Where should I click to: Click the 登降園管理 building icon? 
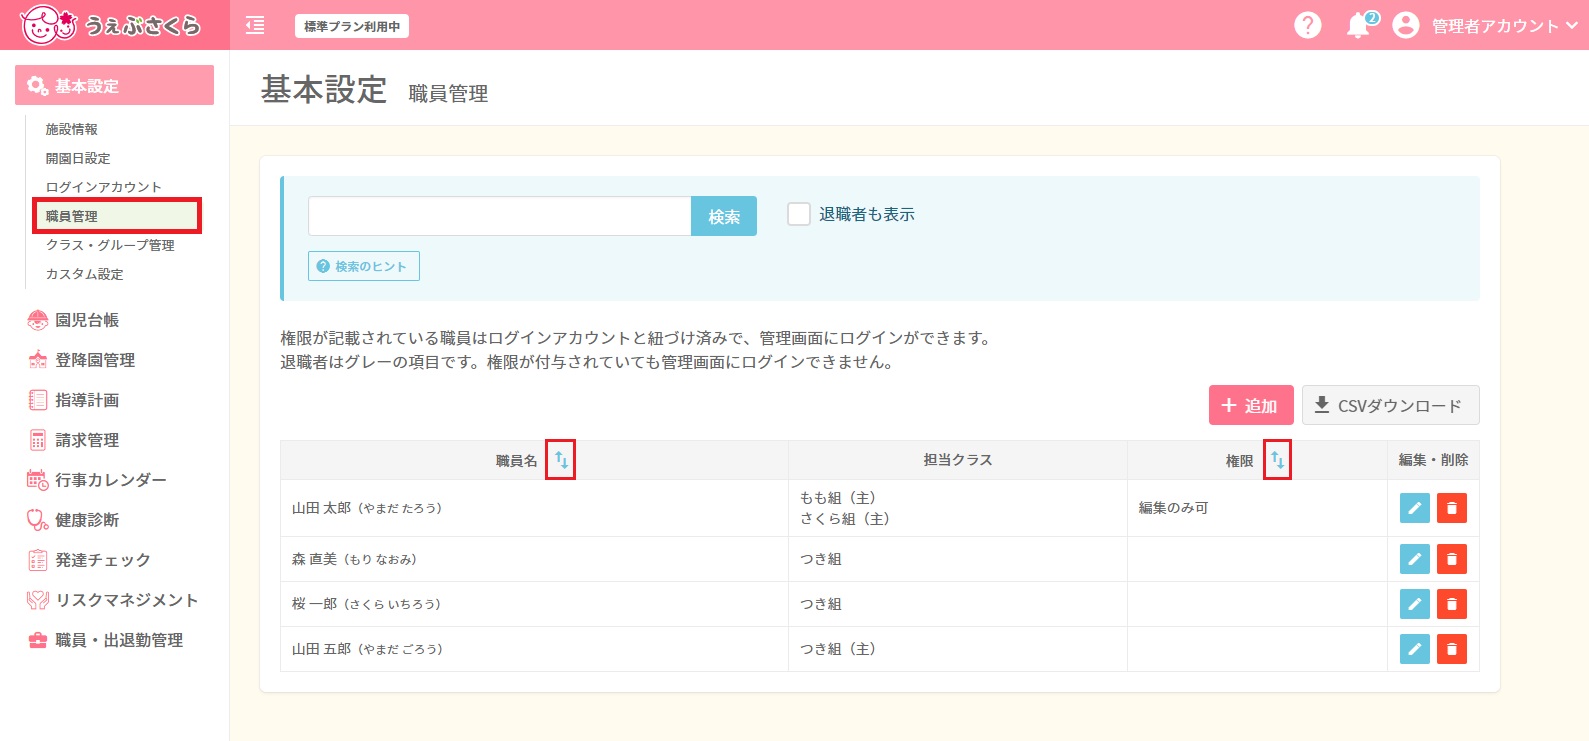coord(37,360)
